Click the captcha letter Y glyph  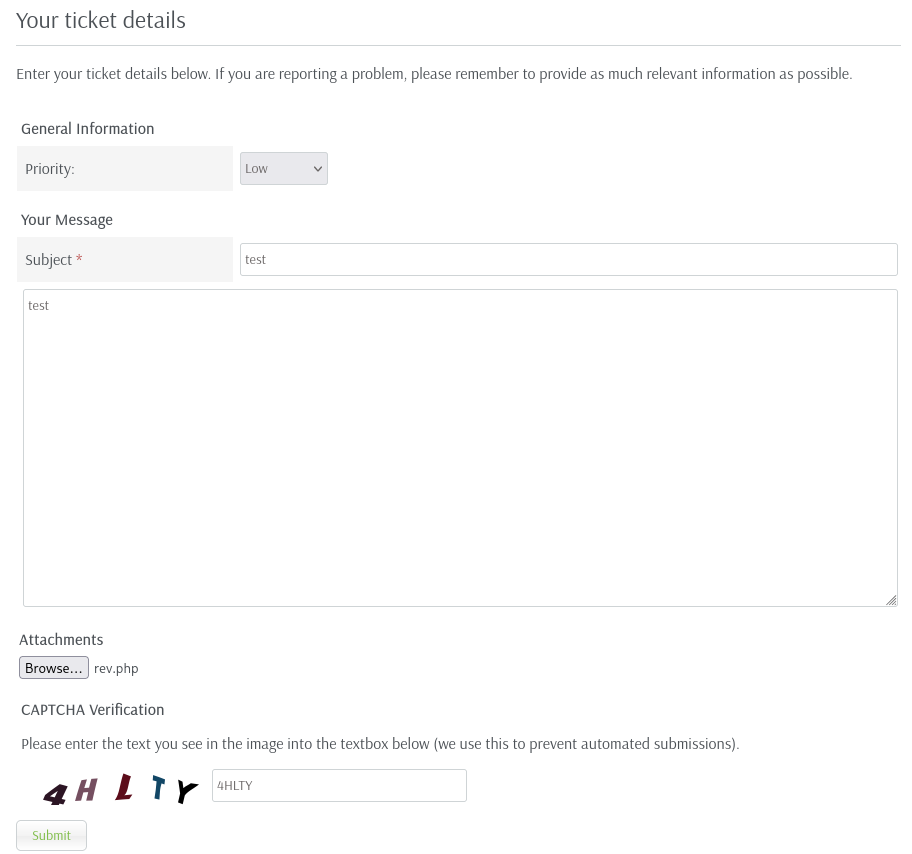click(187, 792)
